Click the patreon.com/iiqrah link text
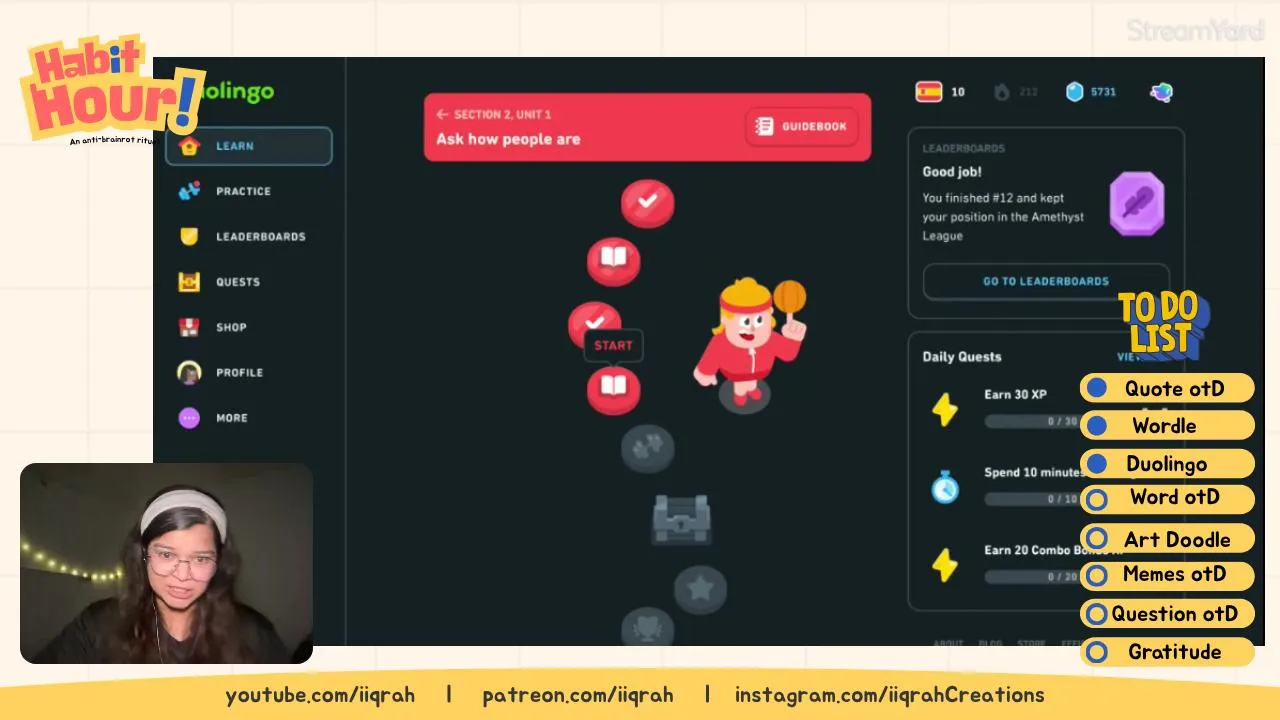Image resolution: width=1280 pixels, height=720 pixels. pos(578,695)
